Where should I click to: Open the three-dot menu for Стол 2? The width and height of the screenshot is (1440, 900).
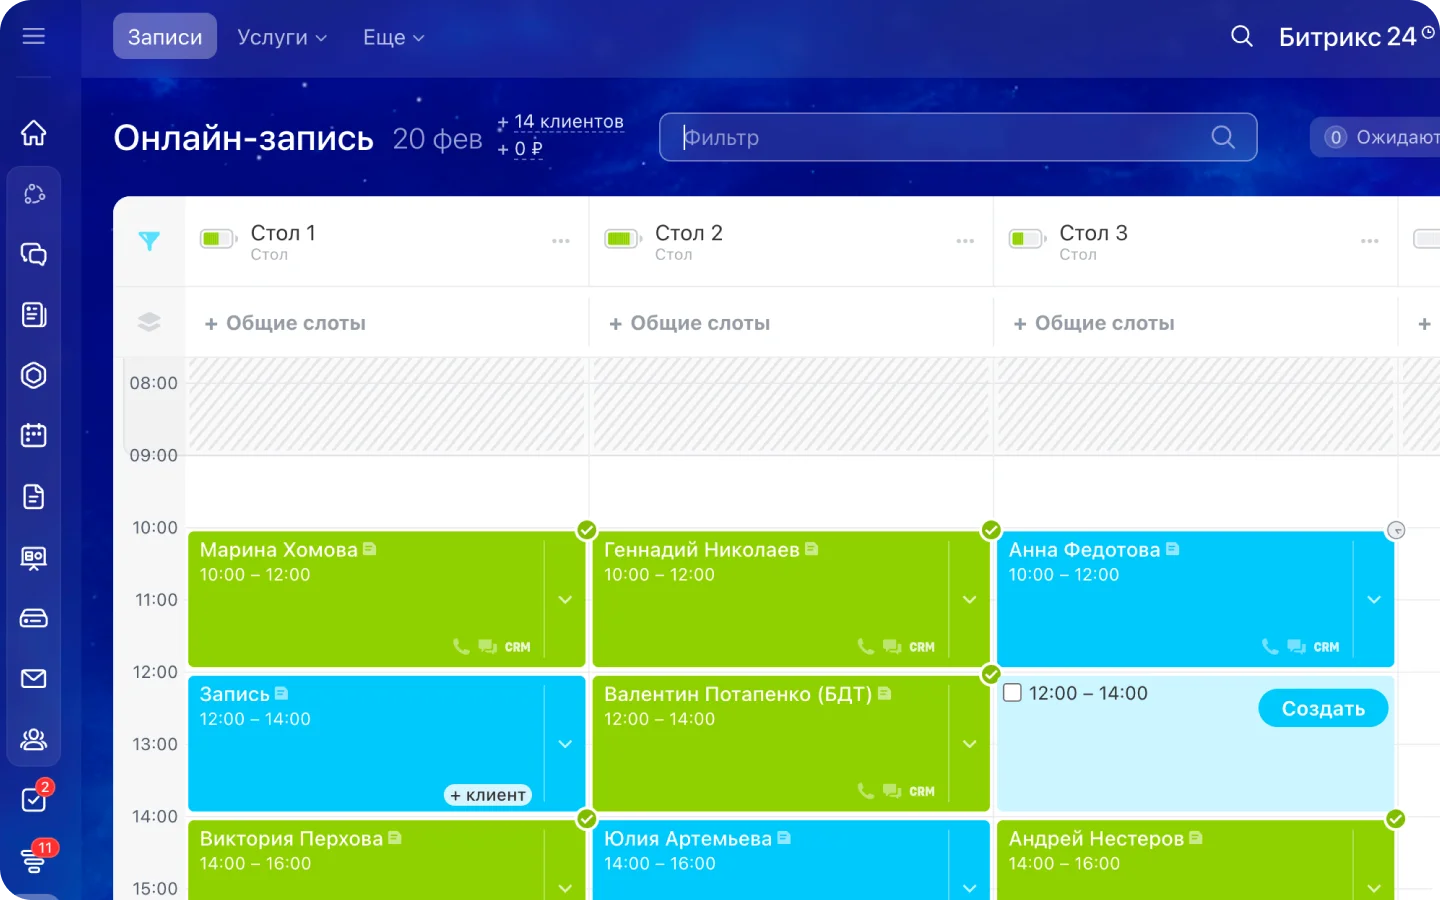click(965, 241)
